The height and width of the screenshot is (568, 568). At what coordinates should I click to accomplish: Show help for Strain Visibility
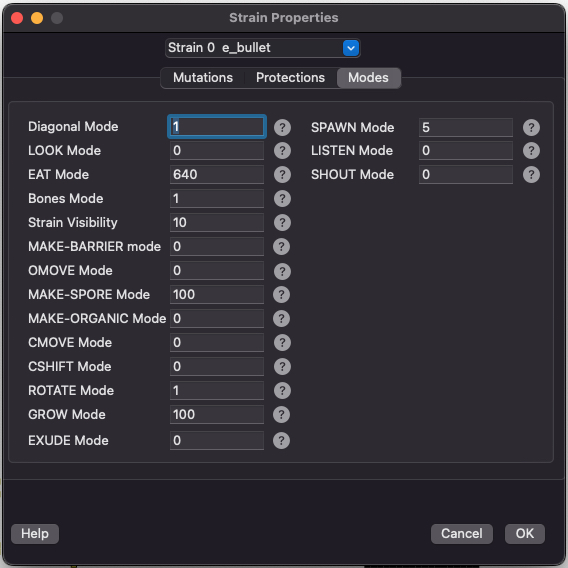coord(282,222)
